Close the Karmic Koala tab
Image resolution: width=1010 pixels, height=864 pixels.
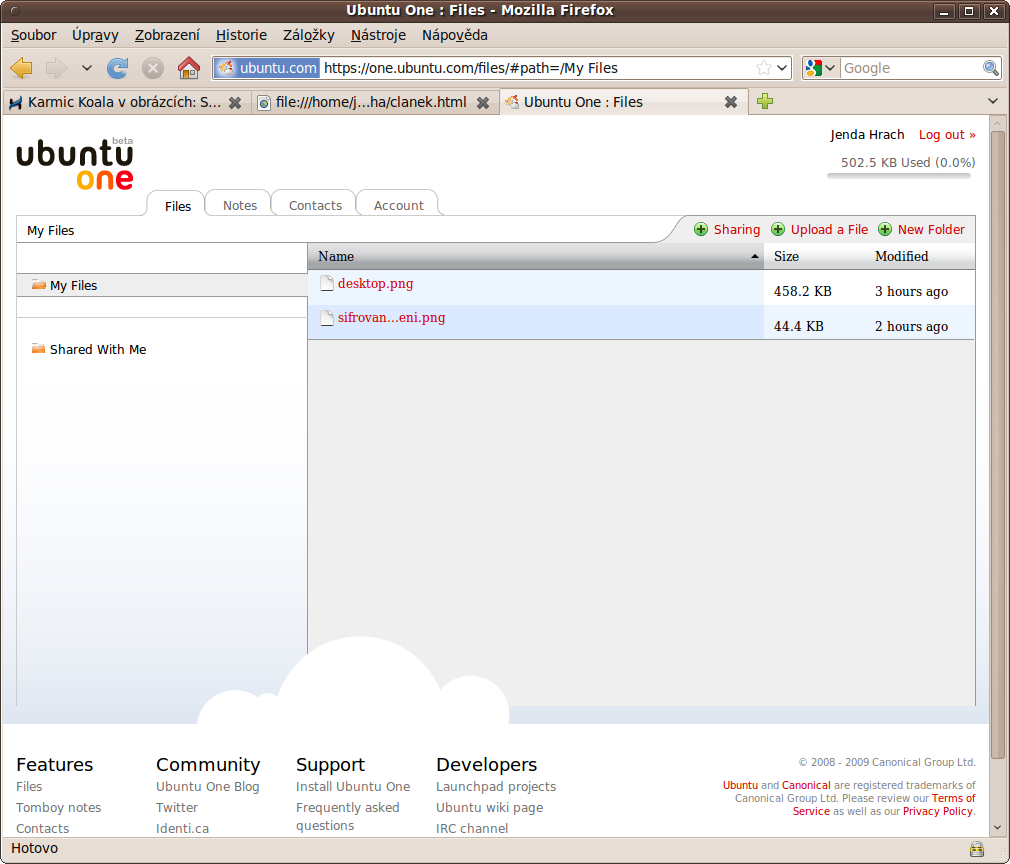(x=235, y=102)
